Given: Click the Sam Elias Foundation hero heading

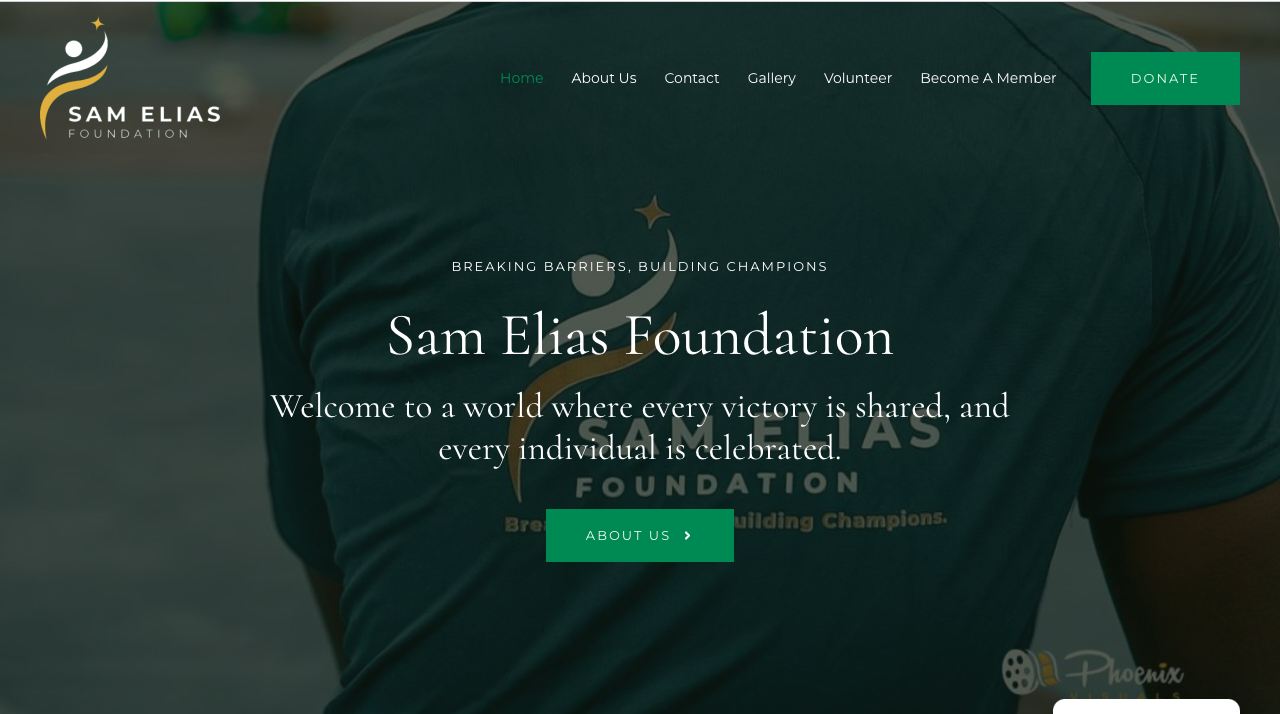Looking at the screenshot, I should click(x=640, y=335).
